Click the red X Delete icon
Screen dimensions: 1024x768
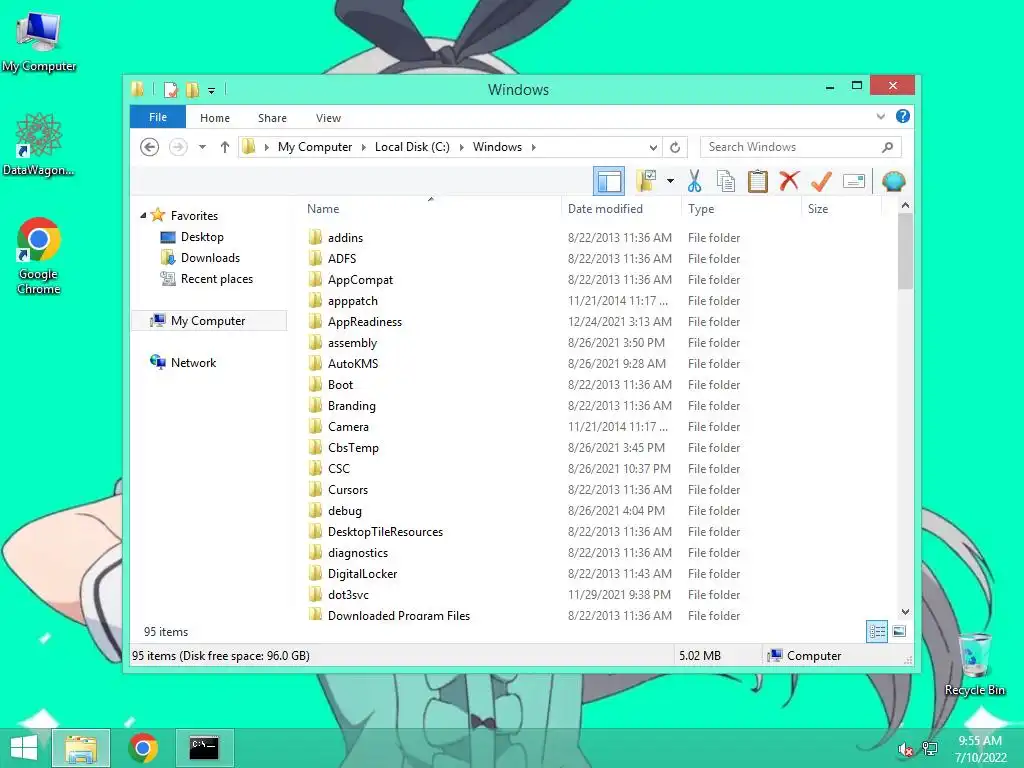tap(789, 181)
